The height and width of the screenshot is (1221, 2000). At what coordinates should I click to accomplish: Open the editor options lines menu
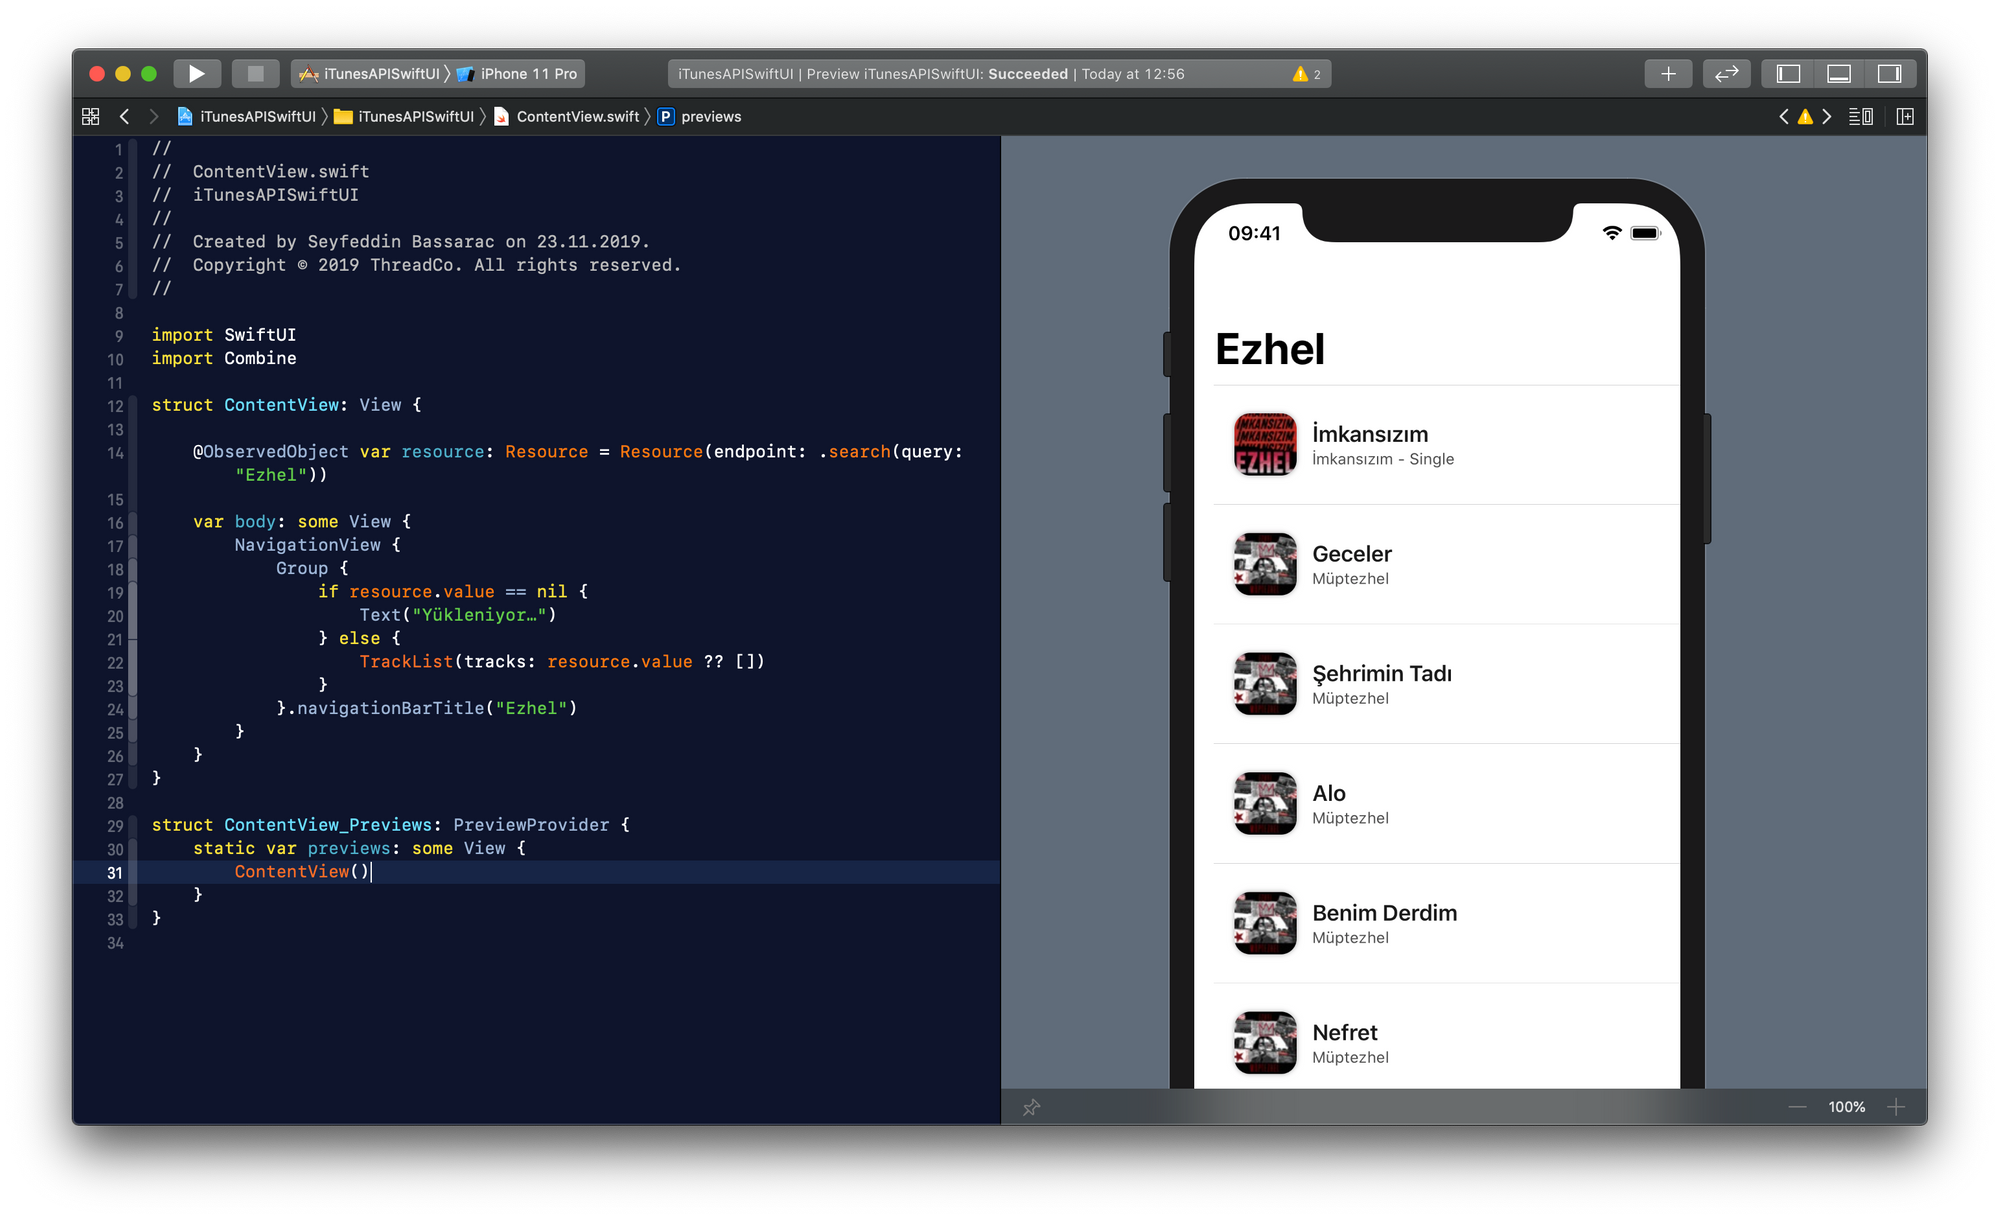point(1860,117)
